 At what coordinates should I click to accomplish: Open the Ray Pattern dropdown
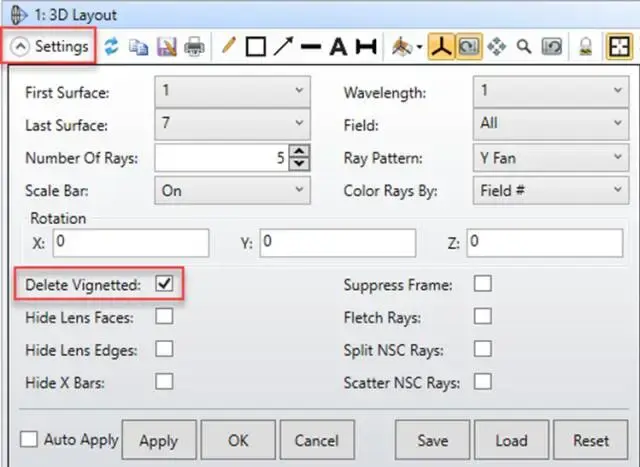tap(551, 158)
